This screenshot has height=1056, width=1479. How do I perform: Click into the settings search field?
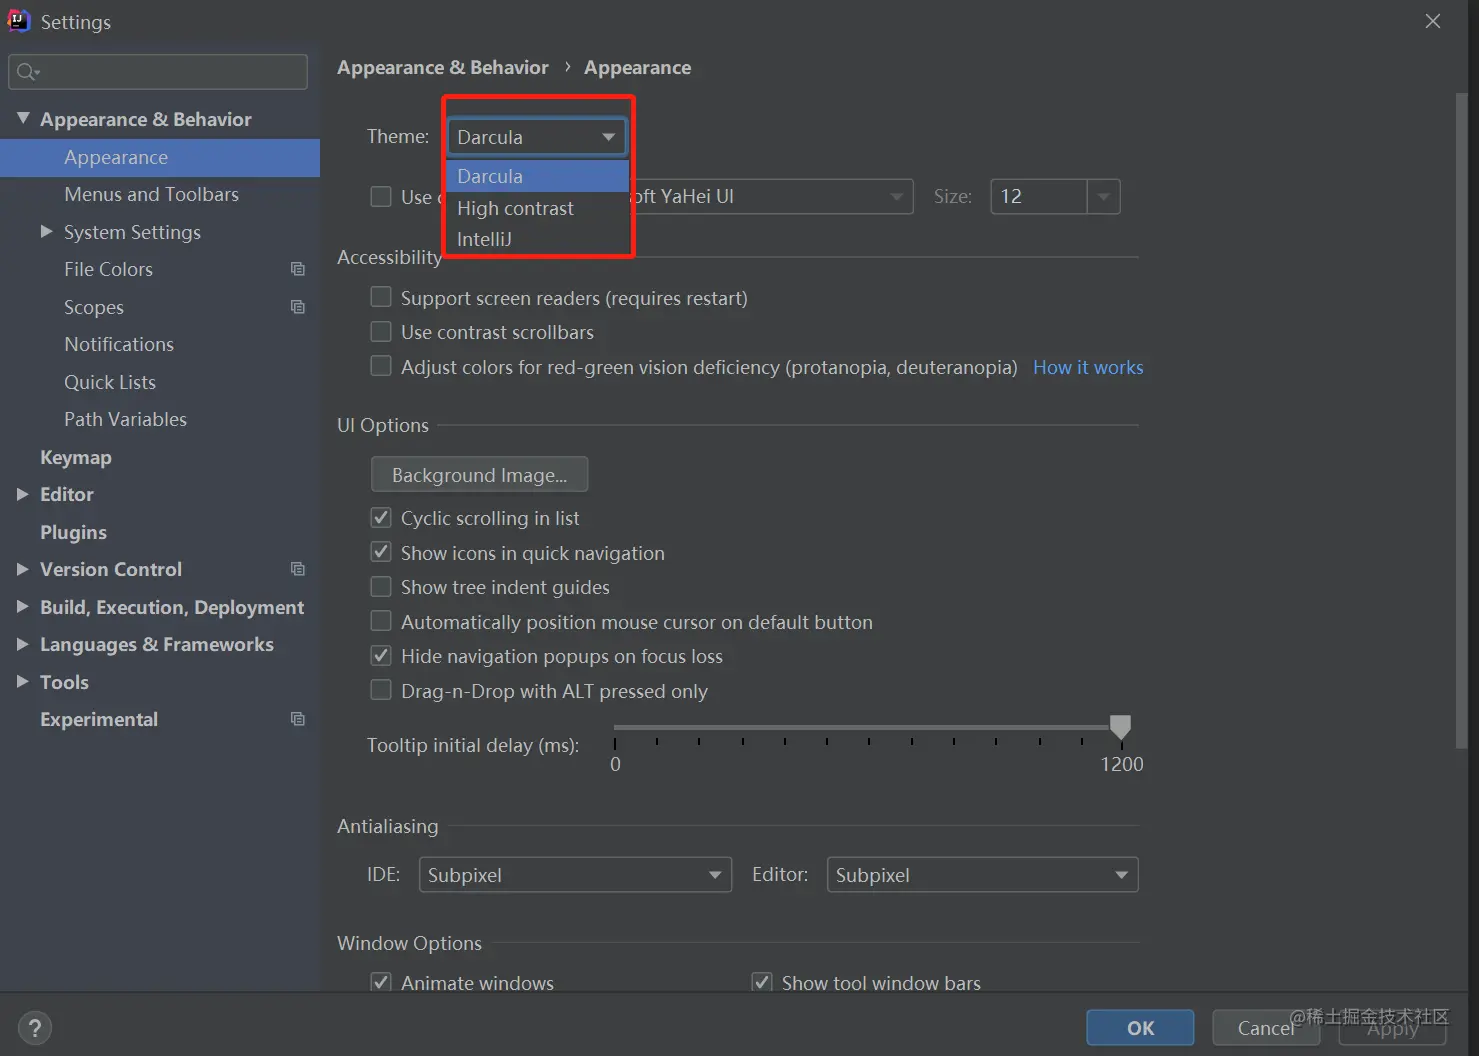158,72
